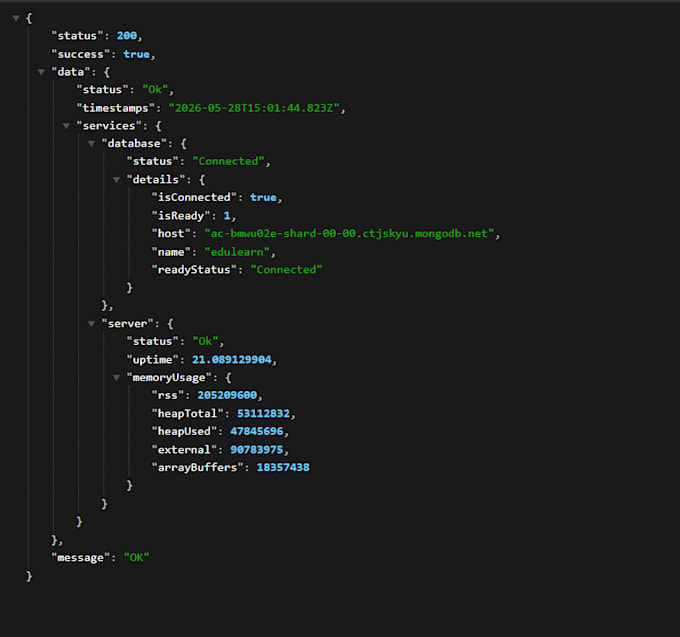Viewport: 680px width, 637px height.
Task: Click the "message" key
Action: [81, 558]
